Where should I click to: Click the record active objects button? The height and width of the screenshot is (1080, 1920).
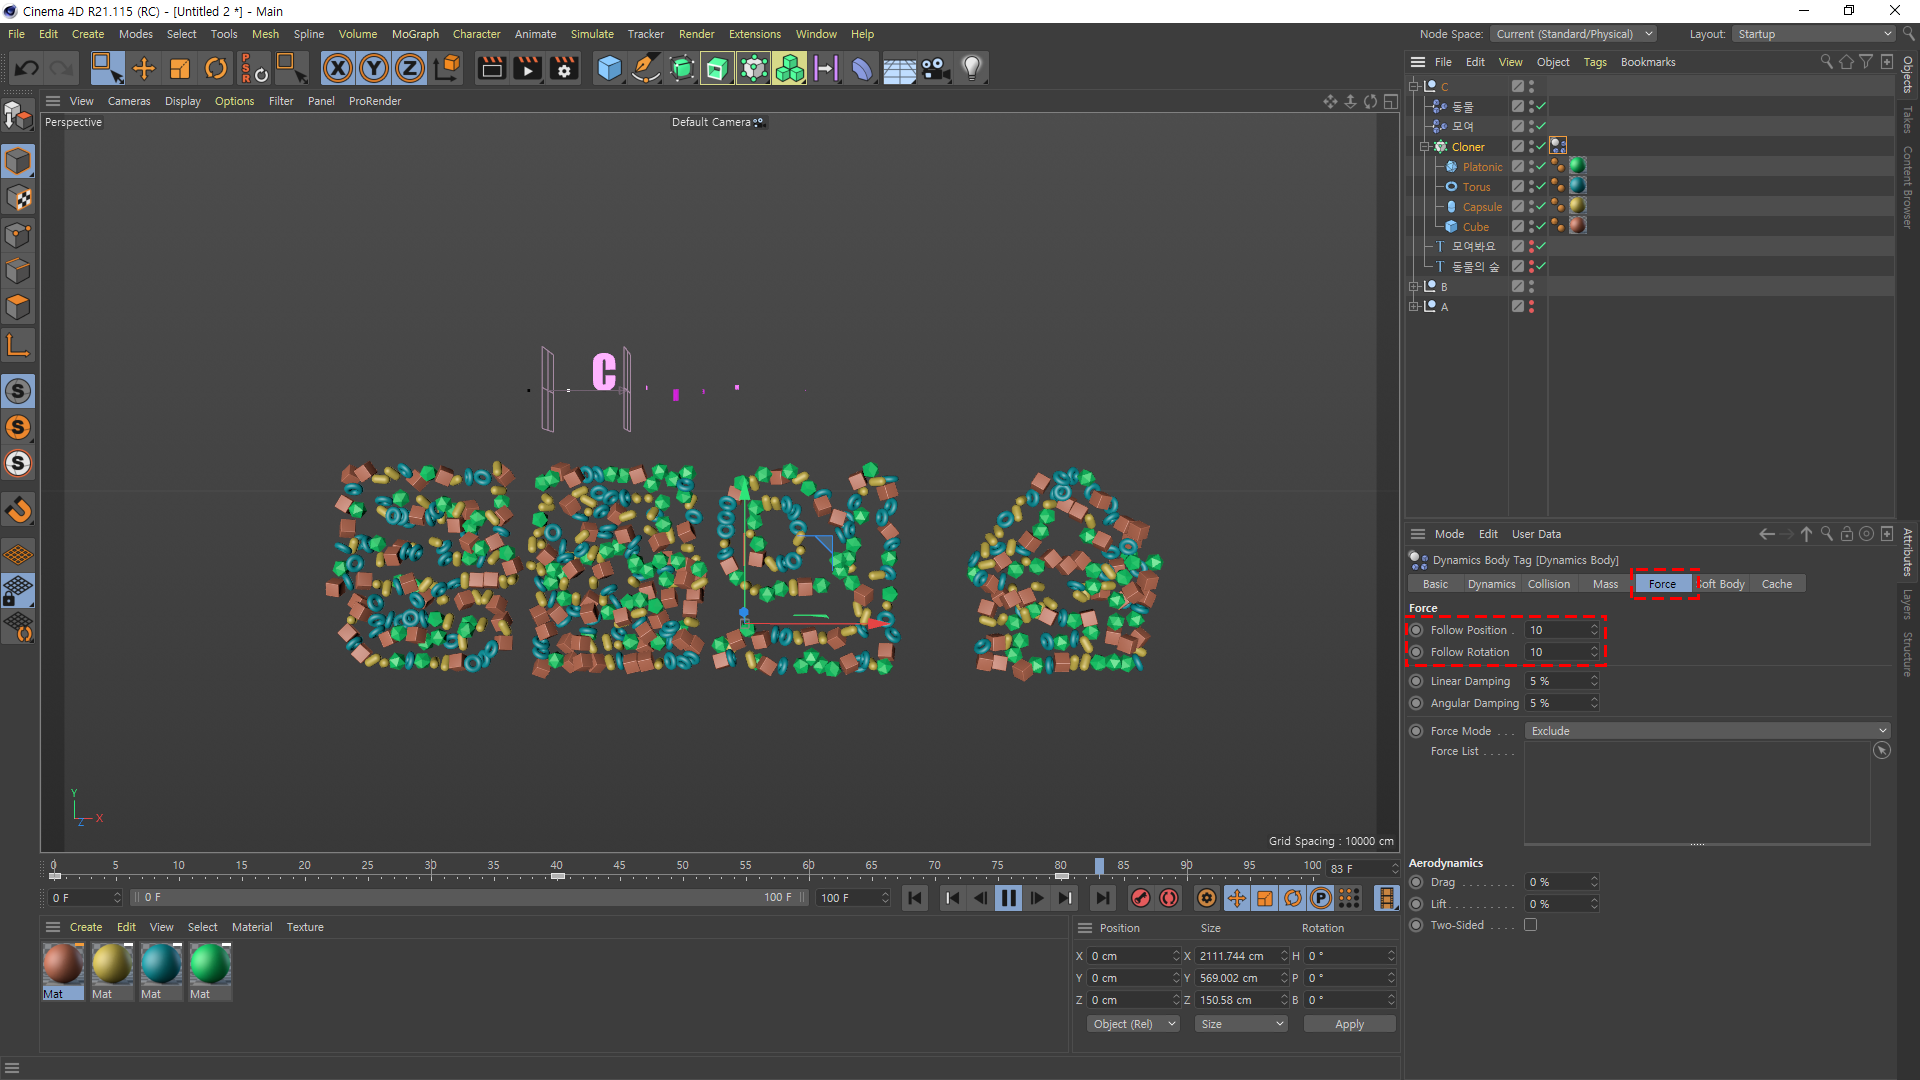pyautogui.click(x=1140, y=898)
